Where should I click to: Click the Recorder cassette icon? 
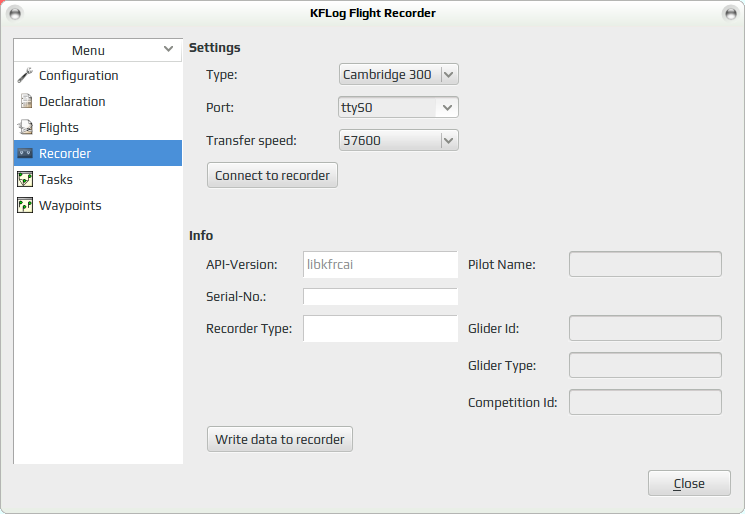(25, 153)
